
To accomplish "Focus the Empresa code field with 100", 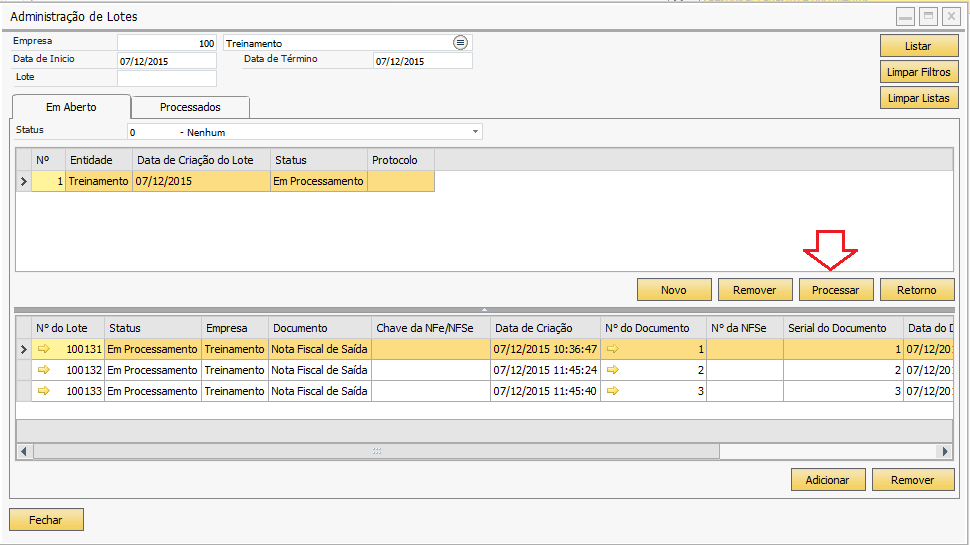I will click(x=167, y=43).
